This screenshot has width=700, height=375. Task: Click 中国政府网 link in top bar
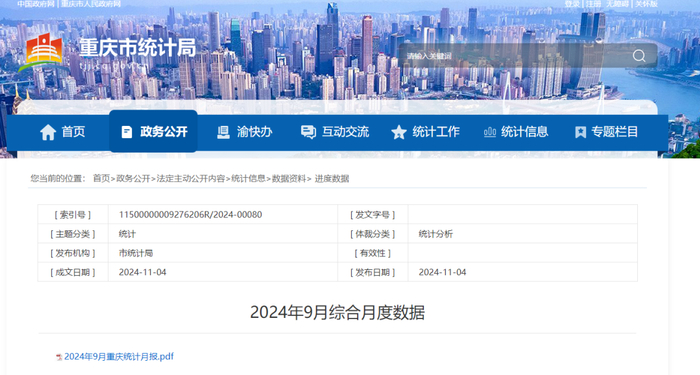(36, 4)
